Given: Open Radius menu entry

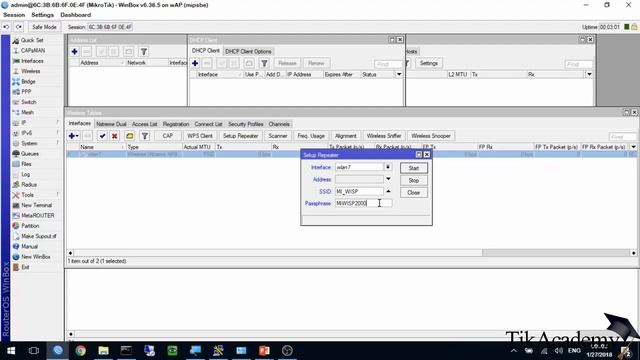Looking at the screenshot, I should [29, 184].
